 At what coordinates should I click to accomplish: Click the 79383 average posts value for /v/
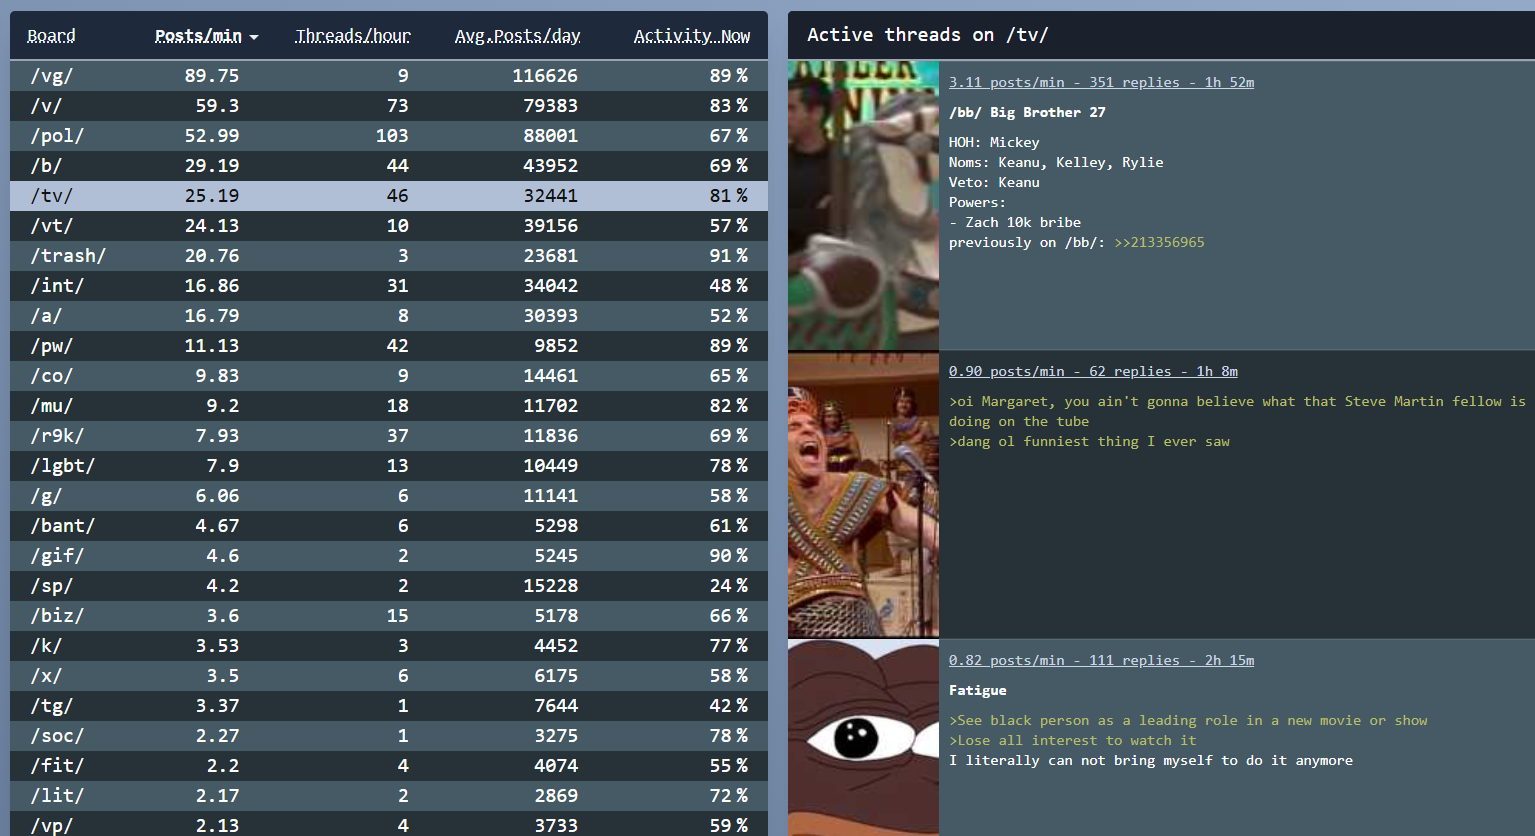click(551, 106)
